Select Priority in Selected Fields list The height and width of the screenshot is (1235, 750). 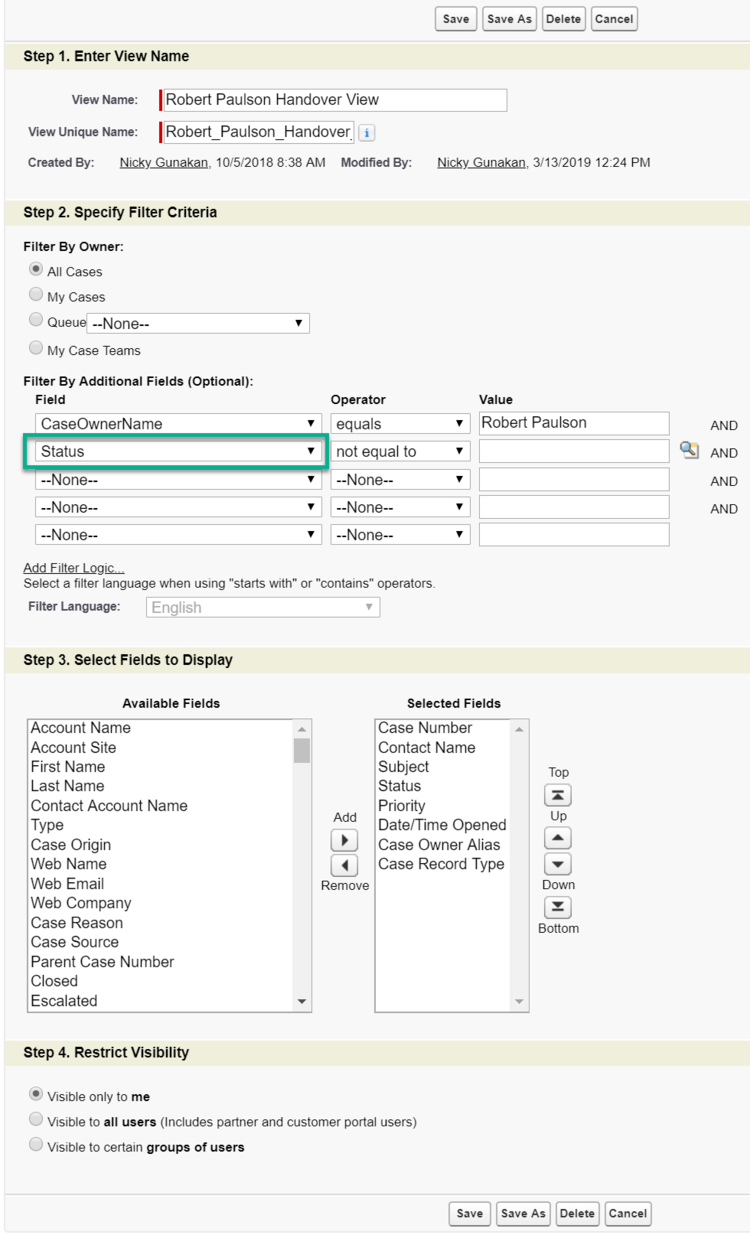pos(402,806)
